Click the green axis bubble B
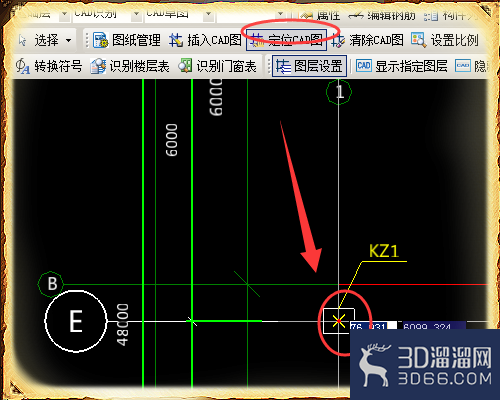 [51, 284]
